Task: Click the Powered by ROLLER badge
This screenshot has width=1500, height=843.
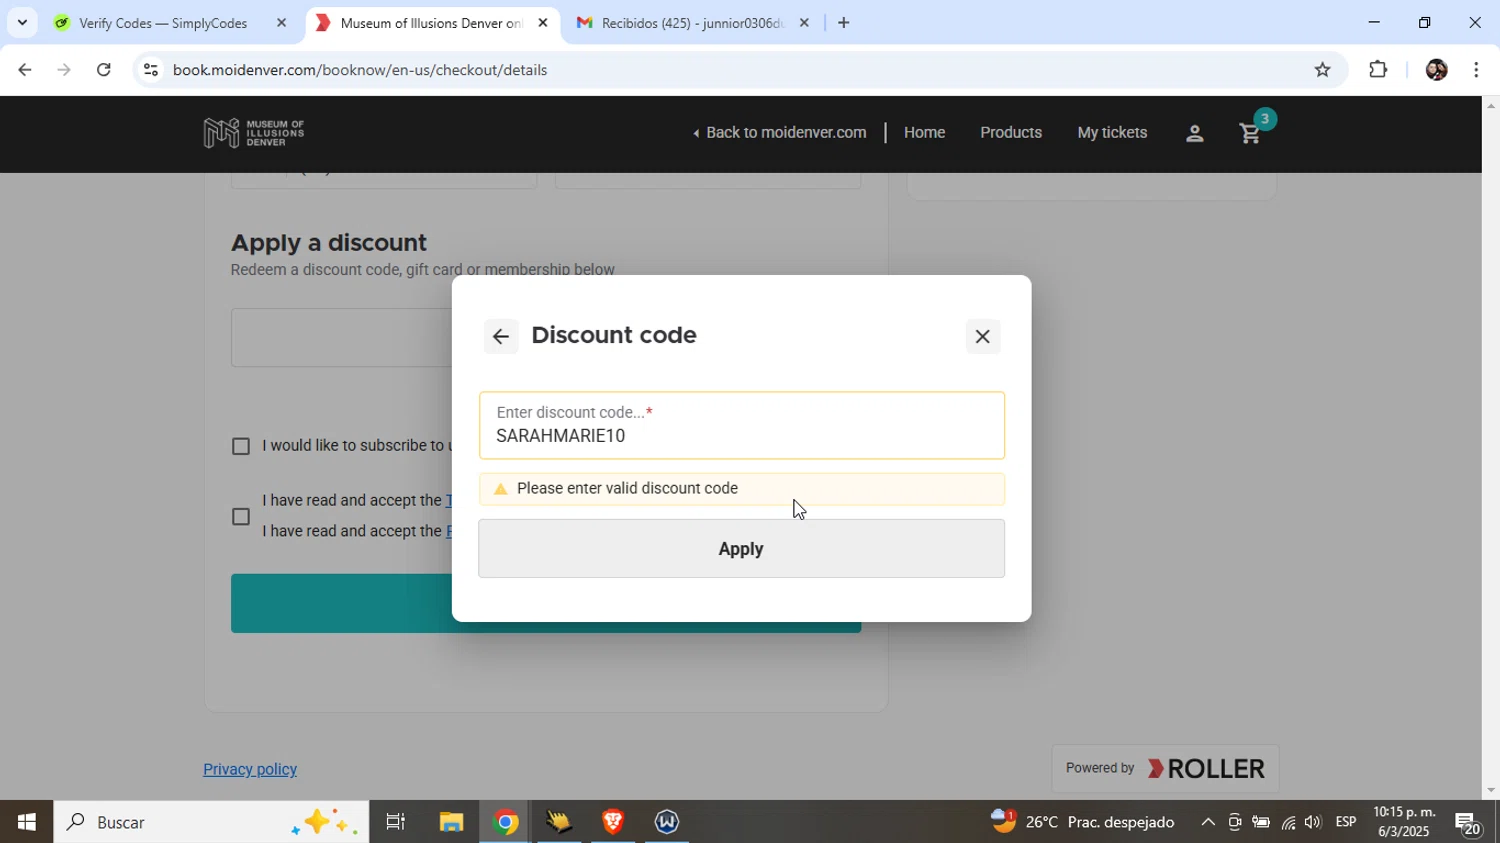Action: (1165, 768)
